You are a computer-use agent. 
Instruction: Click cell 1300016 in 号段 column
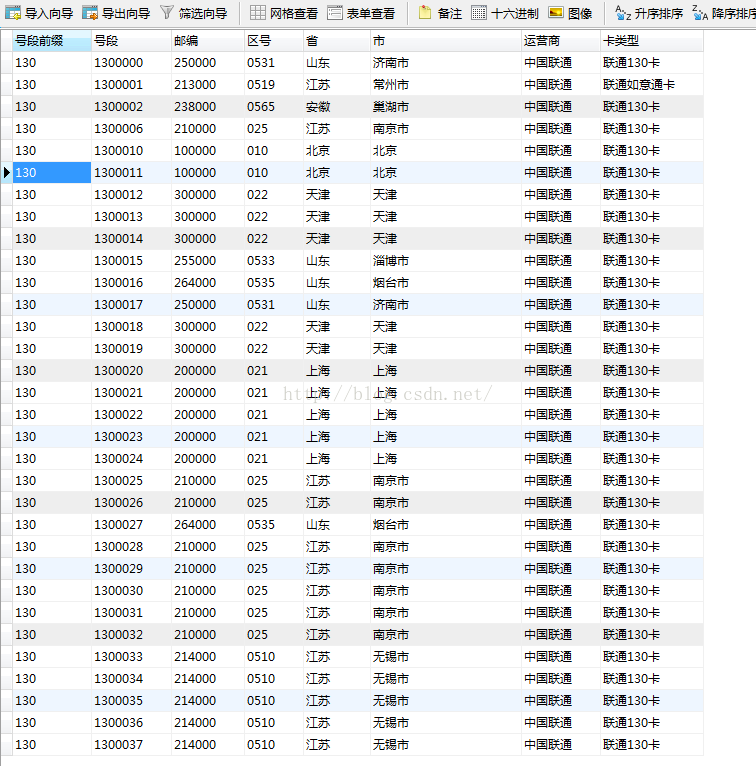click(131, 282)
